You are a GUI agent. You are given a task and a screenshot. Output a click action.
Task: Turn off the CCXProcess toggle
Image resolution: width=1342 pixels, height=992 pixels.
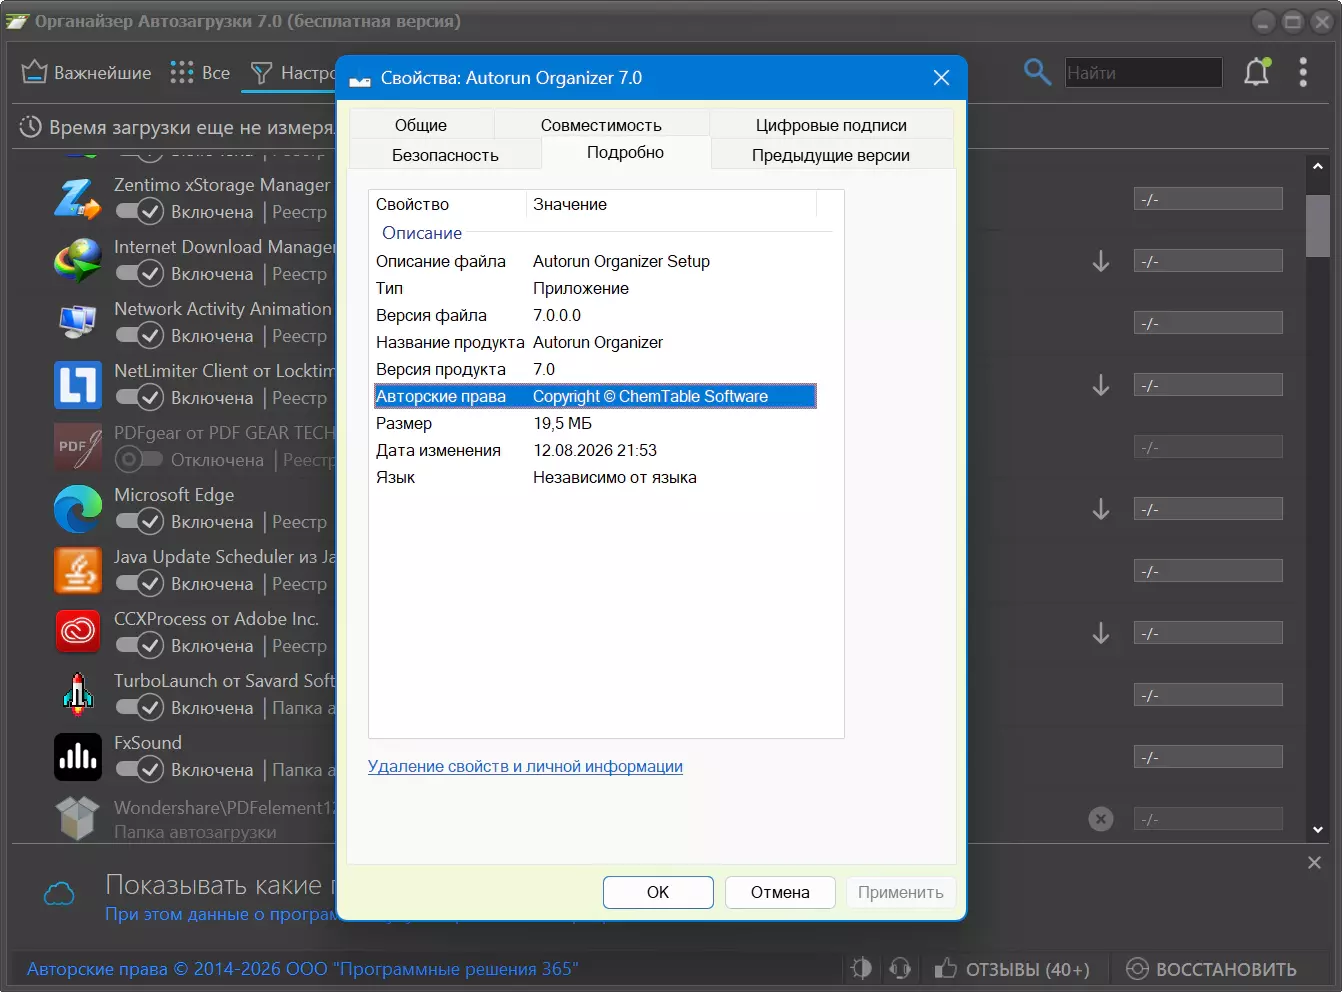pos(139,646)
